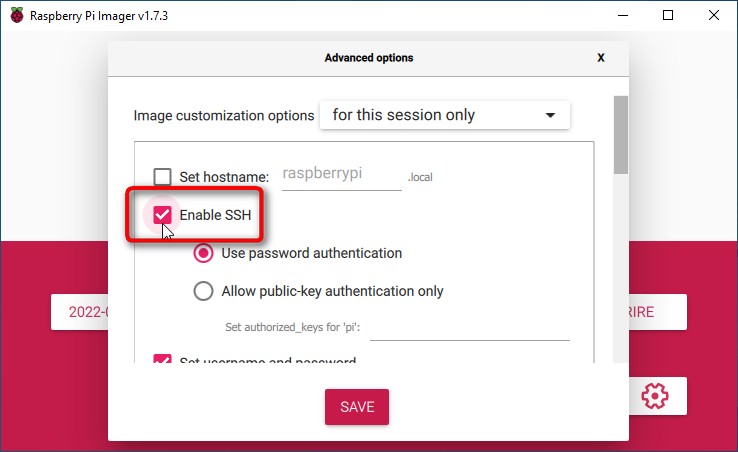Select Allow public-key authentication only
This screenshot has width=738, height=452.
pyautogui.click(x=203, y=291)
